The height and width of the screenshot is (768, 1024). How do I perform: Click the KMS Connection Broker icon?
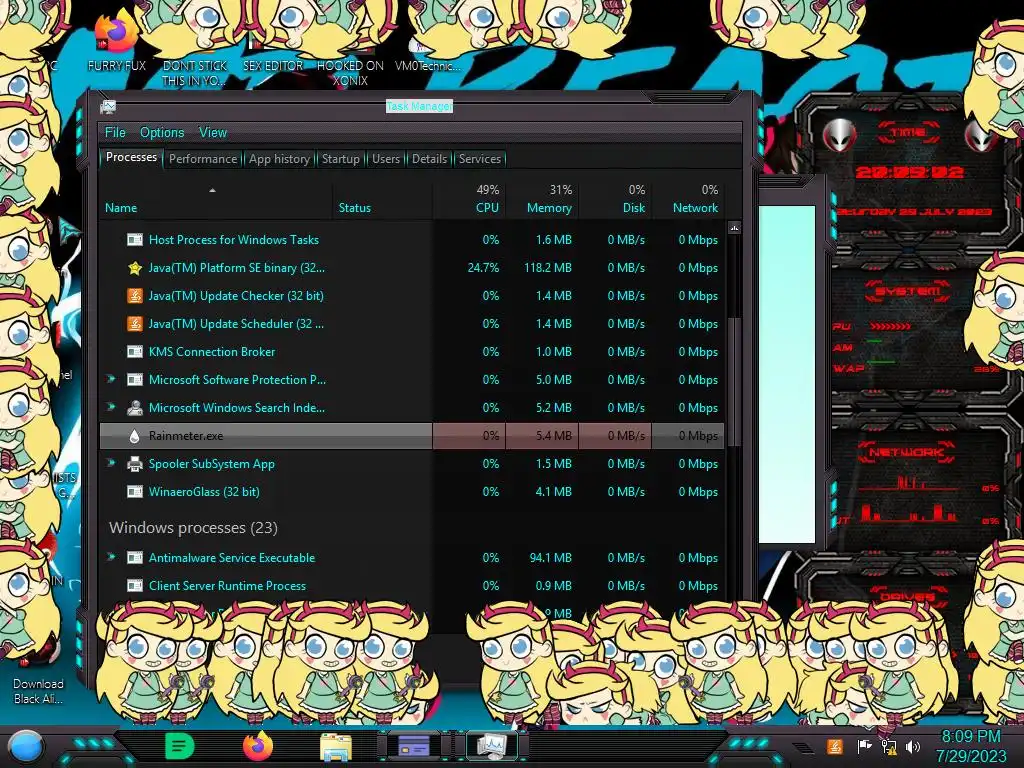click(135, 351)
